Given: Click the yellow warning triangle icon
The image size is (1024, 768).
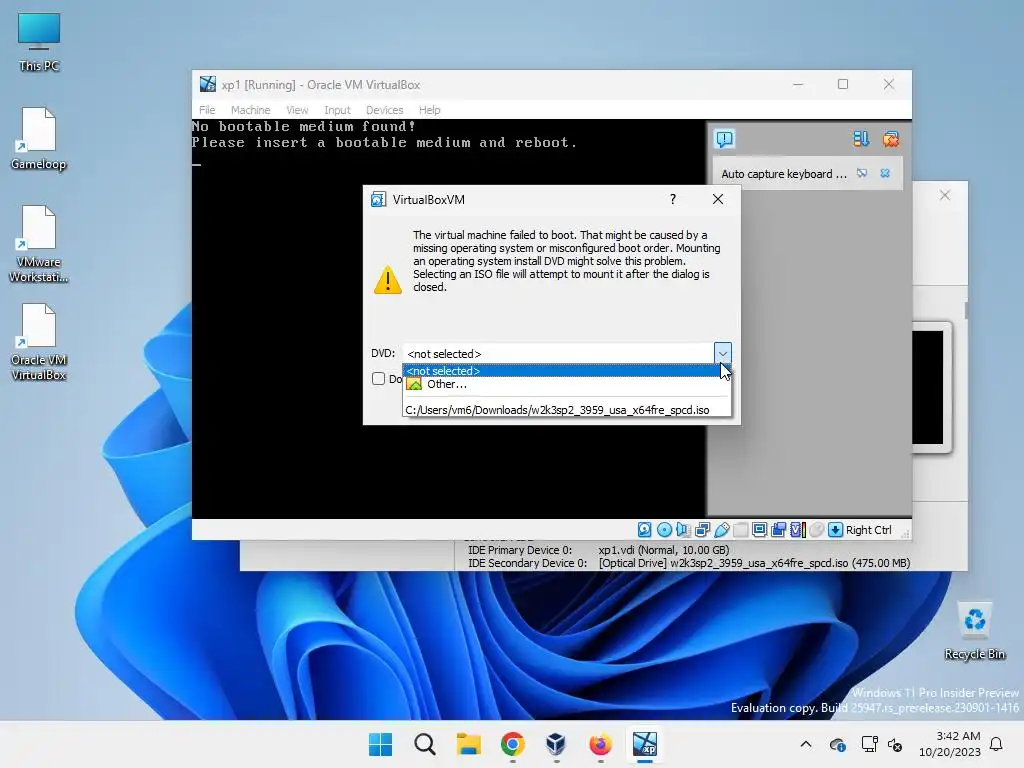Looking at the screenshot, I should click(388, 280).
